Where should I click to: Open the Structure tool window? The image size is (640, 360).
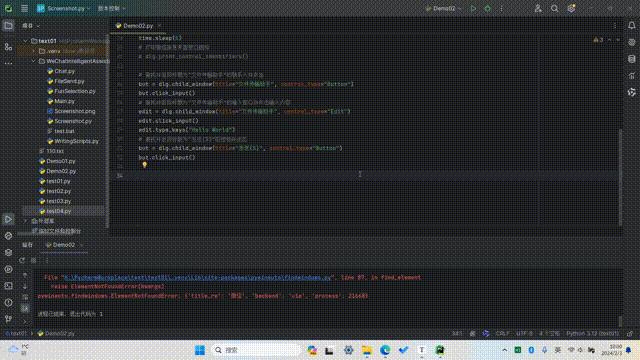(8, 47)
